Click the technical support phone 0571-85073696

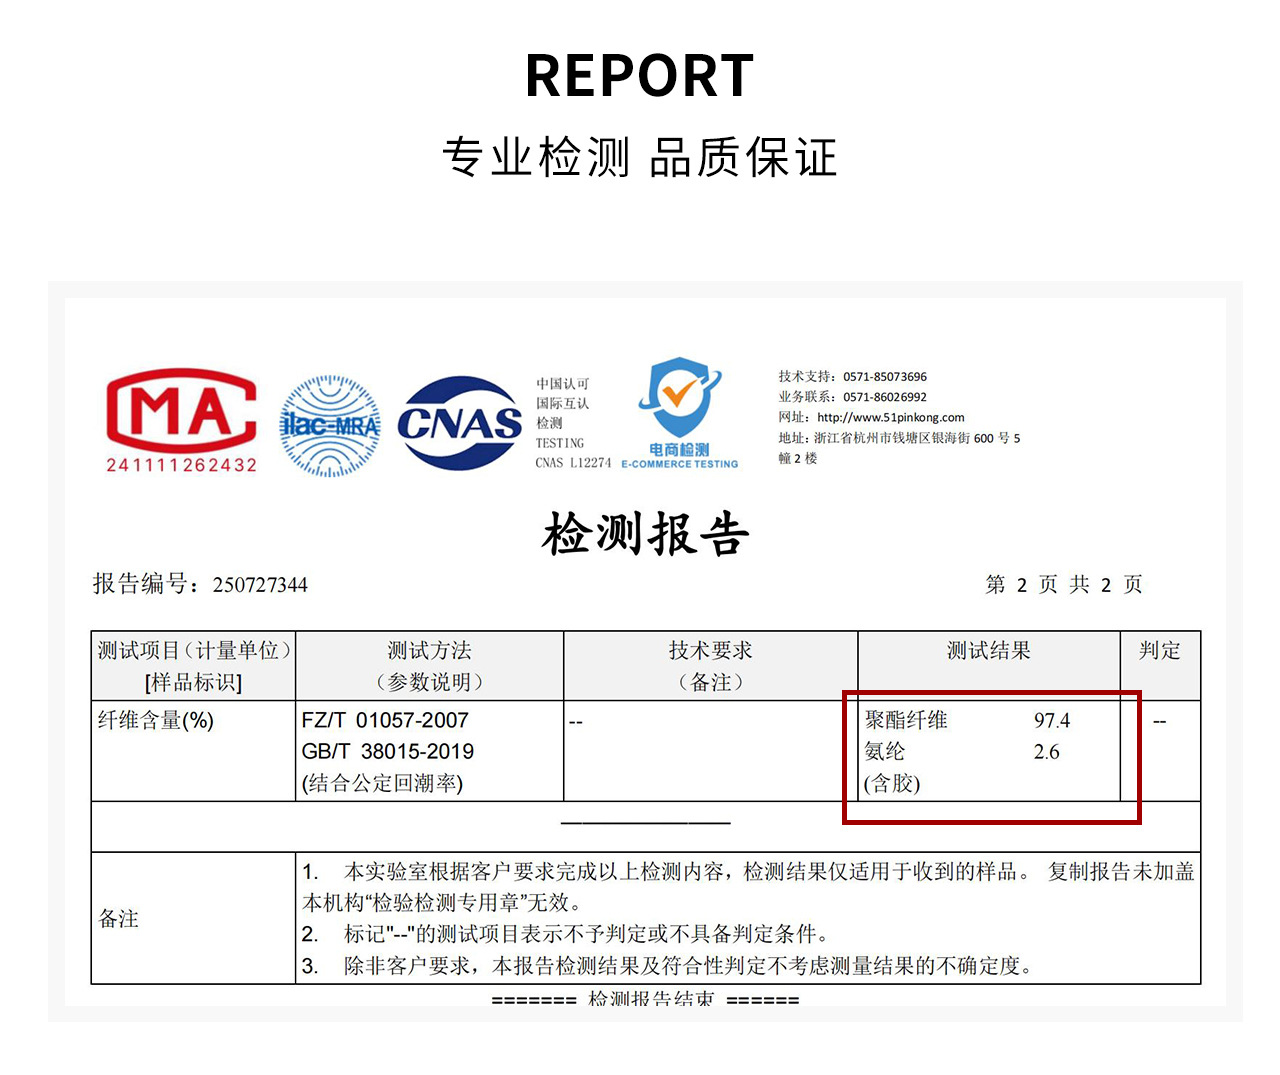coord(884,377)
